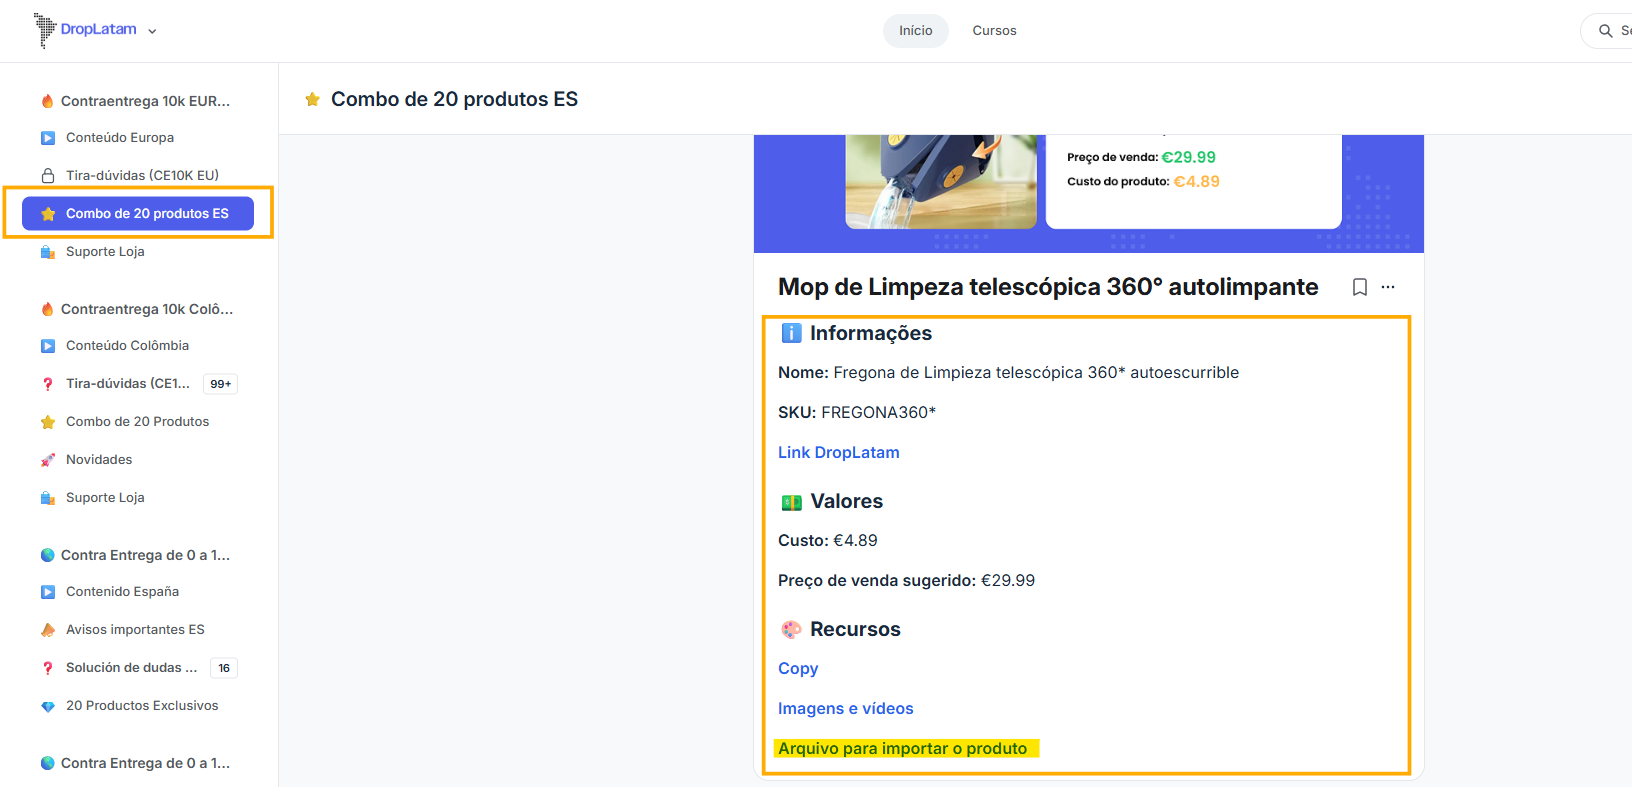
Task: Open Conteúdo Europa space
Action: coord(120,138)
